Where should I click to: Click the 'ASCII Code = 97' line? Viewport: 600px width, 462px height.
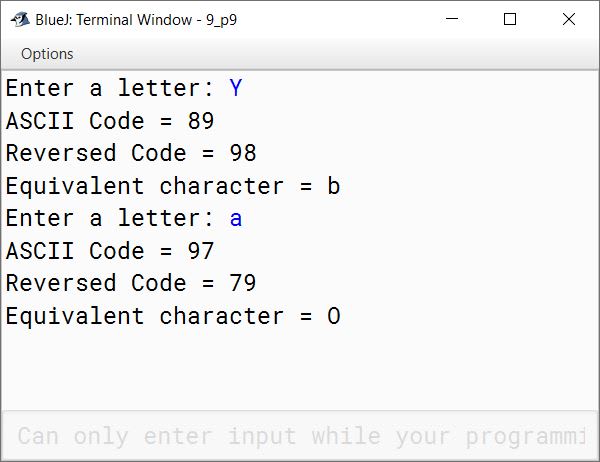point(110,251)
